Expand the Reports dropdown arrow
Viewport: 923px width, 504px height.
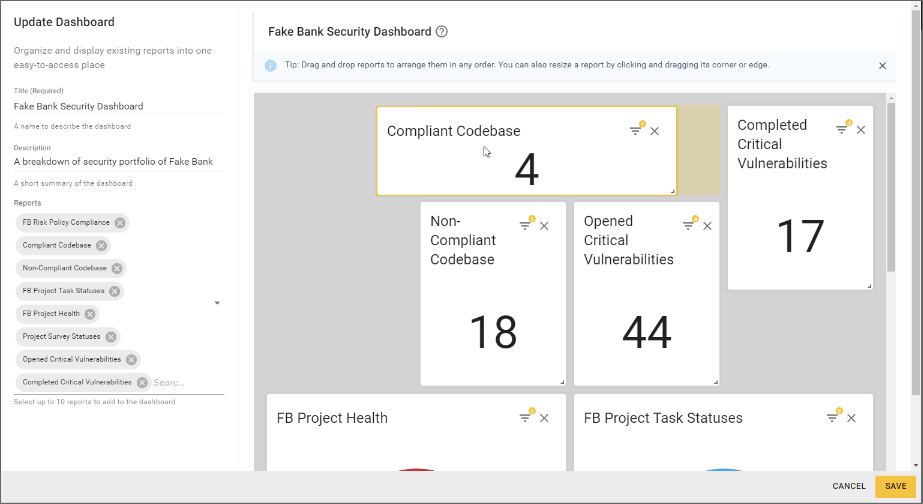click(x=217, y=303)
